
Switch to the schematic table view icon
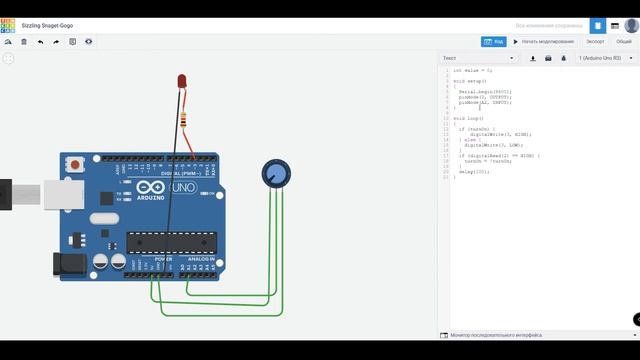click(x=615, y=26)
